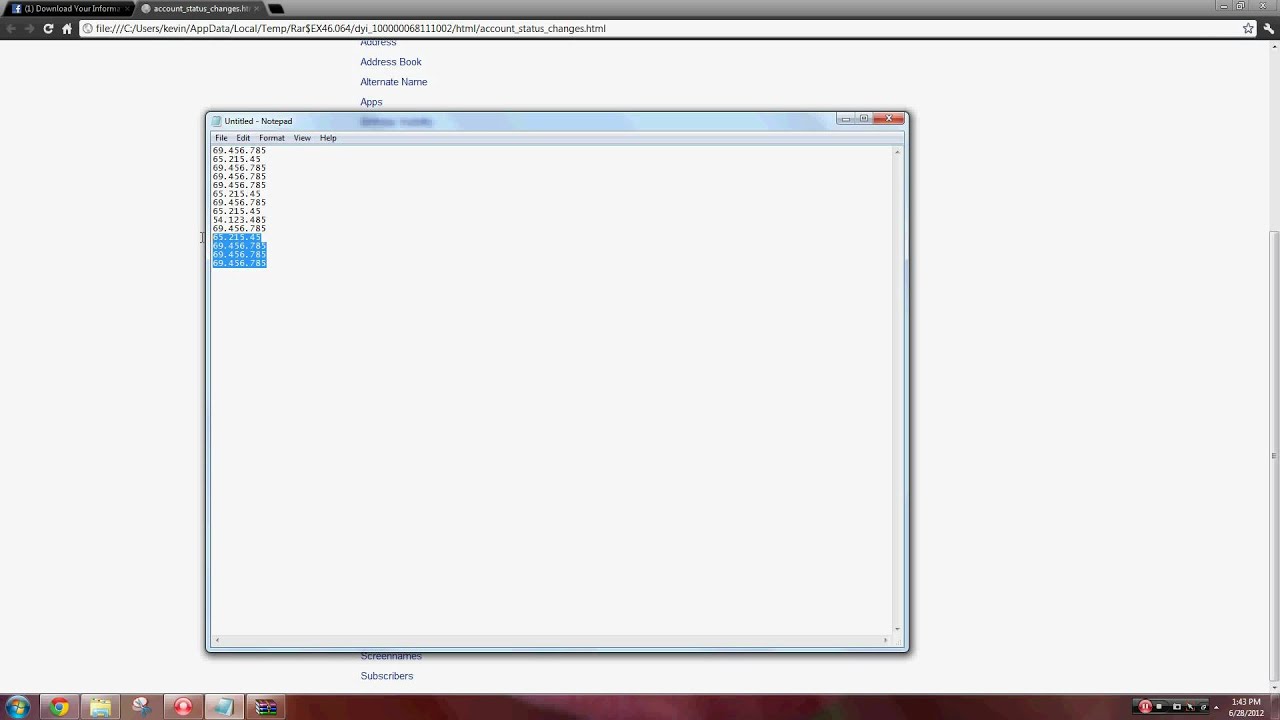
Task: Open Windows Explorer from the taskbar
Action: [100, 707]
